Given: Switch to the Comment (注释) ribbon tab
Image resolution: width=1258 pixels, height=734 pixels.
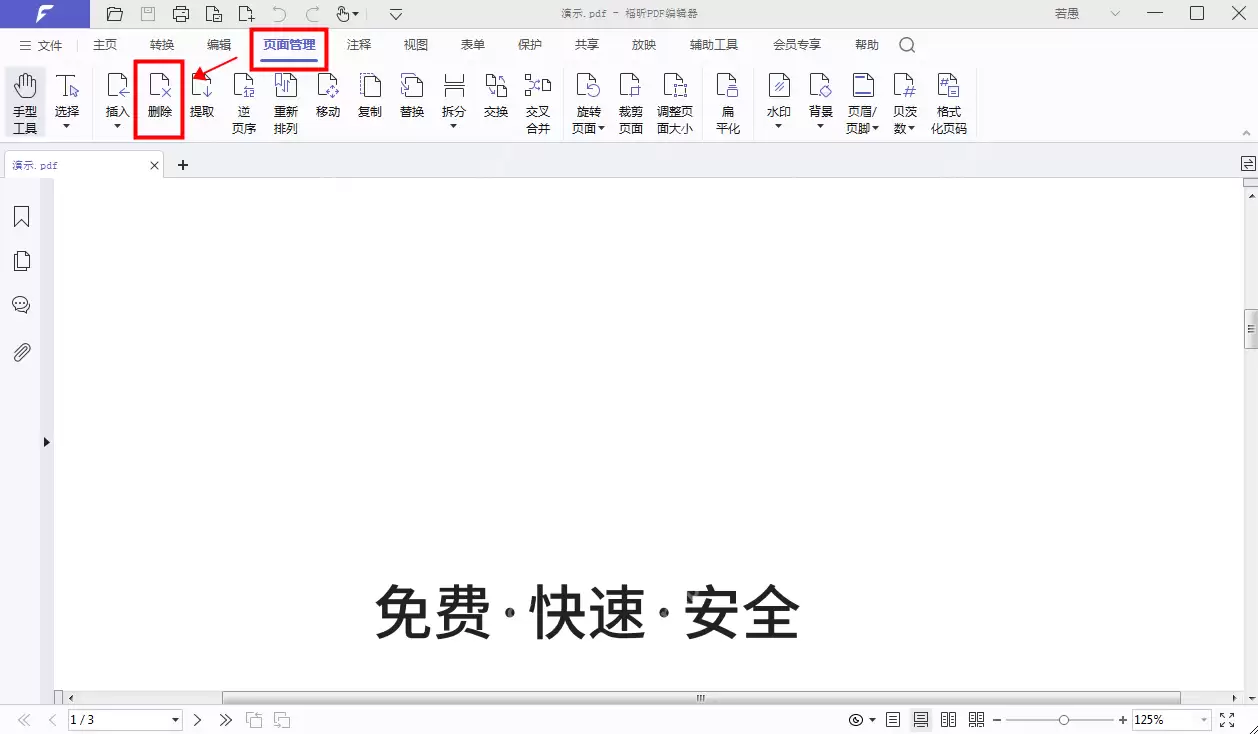Looking at the screenshot, I should 358,44.
